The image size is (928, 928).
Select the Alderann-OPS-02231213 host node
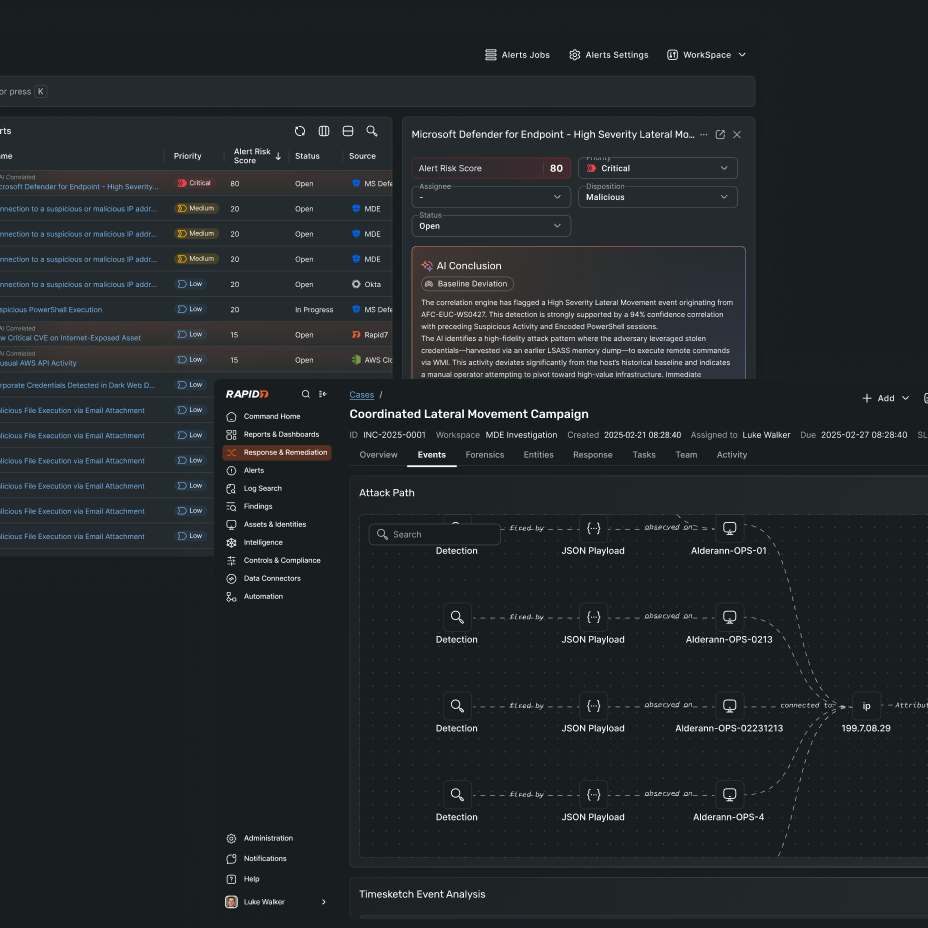(x=729, y=706)
